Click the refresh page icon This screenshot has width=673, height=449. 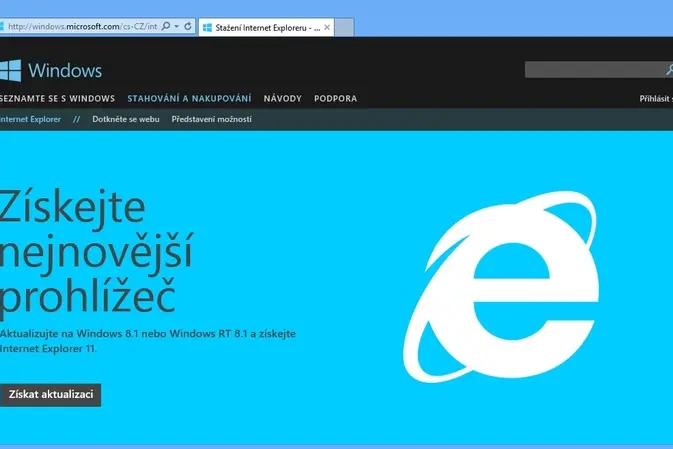point(188,27)
